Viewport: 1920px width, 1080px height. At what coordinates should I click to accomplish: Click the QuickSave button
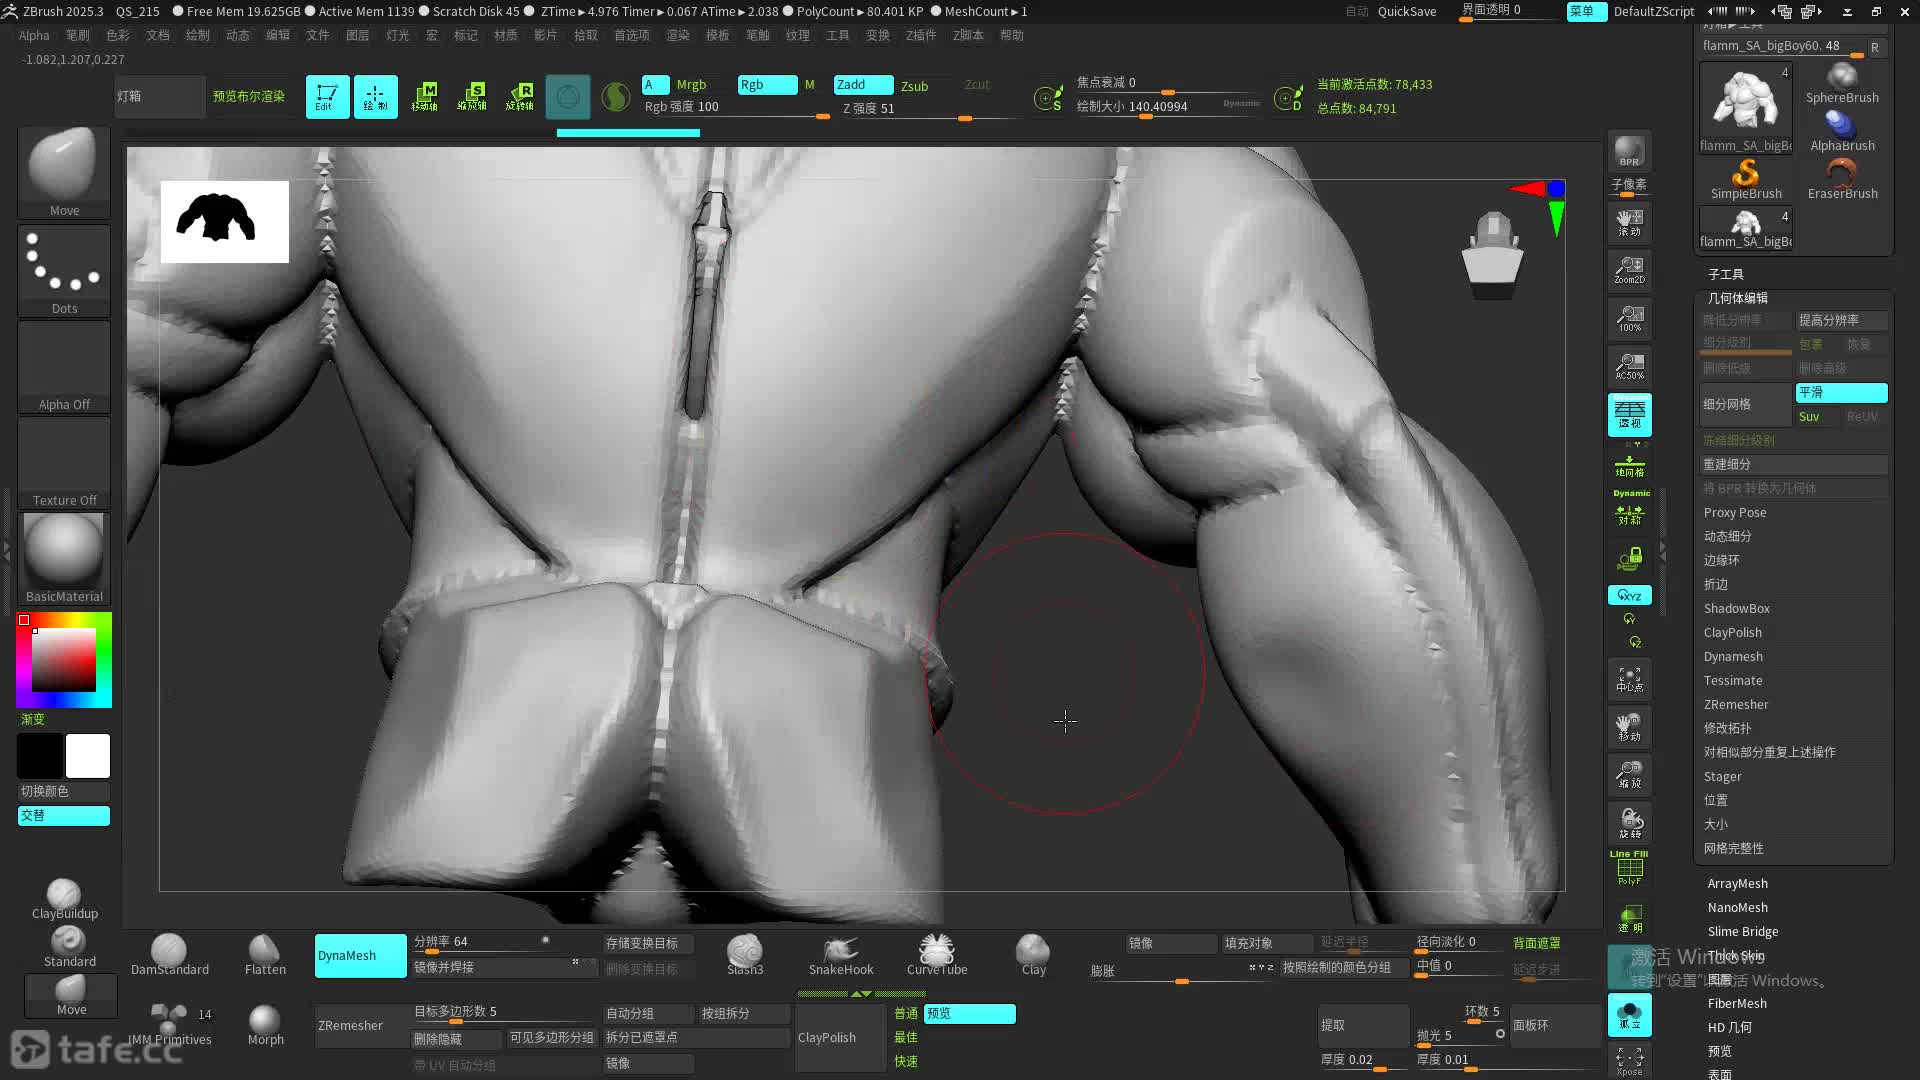[1406, 12]
